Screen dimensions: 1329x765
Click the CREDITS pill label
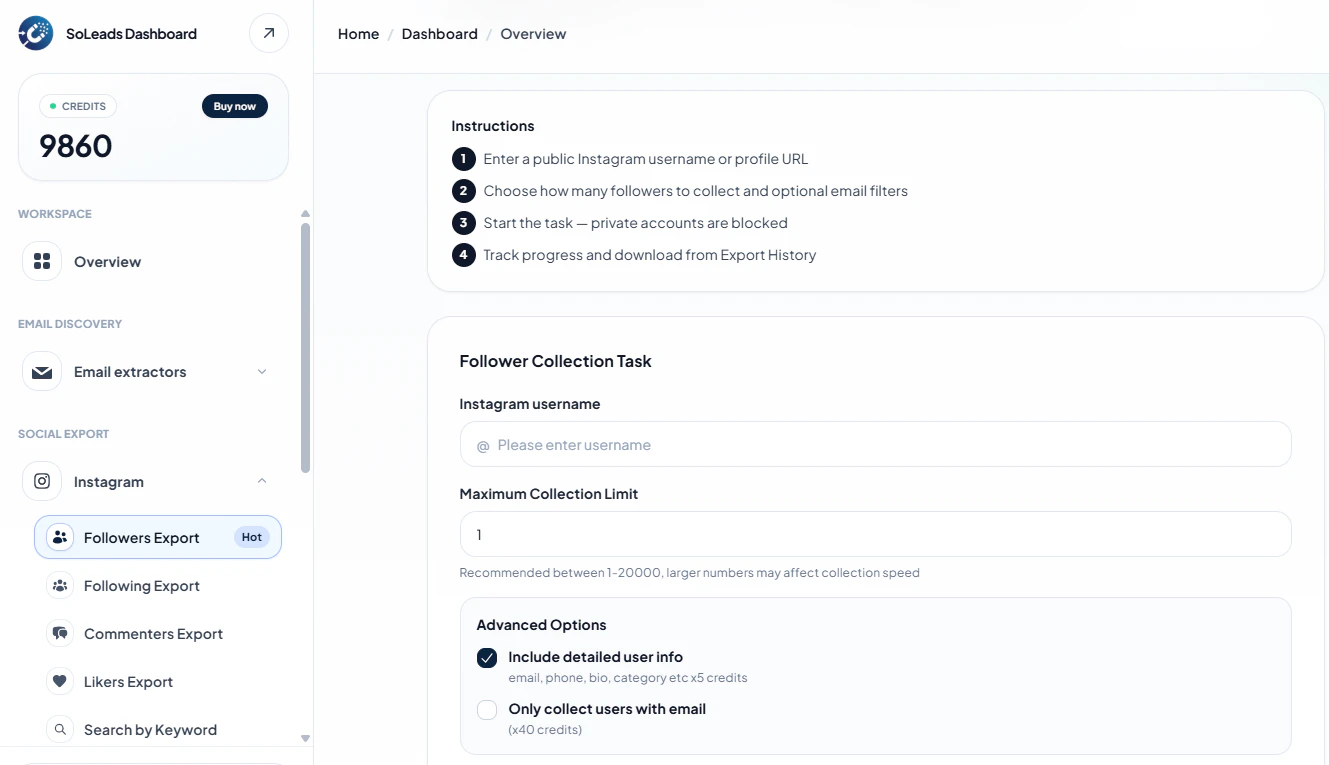(x=78, y=106)
